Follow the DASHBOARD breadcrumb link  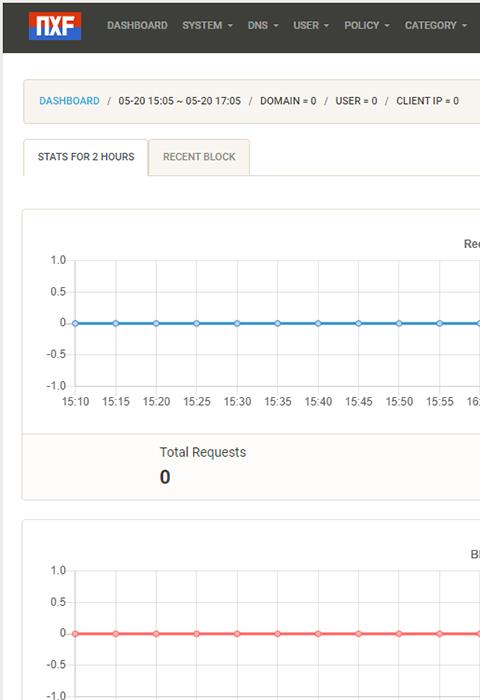pyautogui.click(x=69, y=101)
